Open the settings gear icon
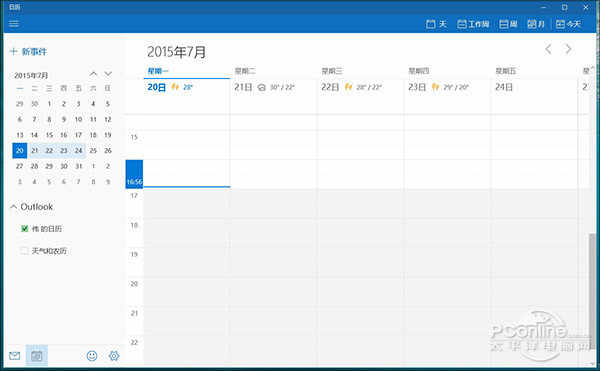The height and width of the screenshot is (371, 600). pyautogui.click(x=114, y=356)
